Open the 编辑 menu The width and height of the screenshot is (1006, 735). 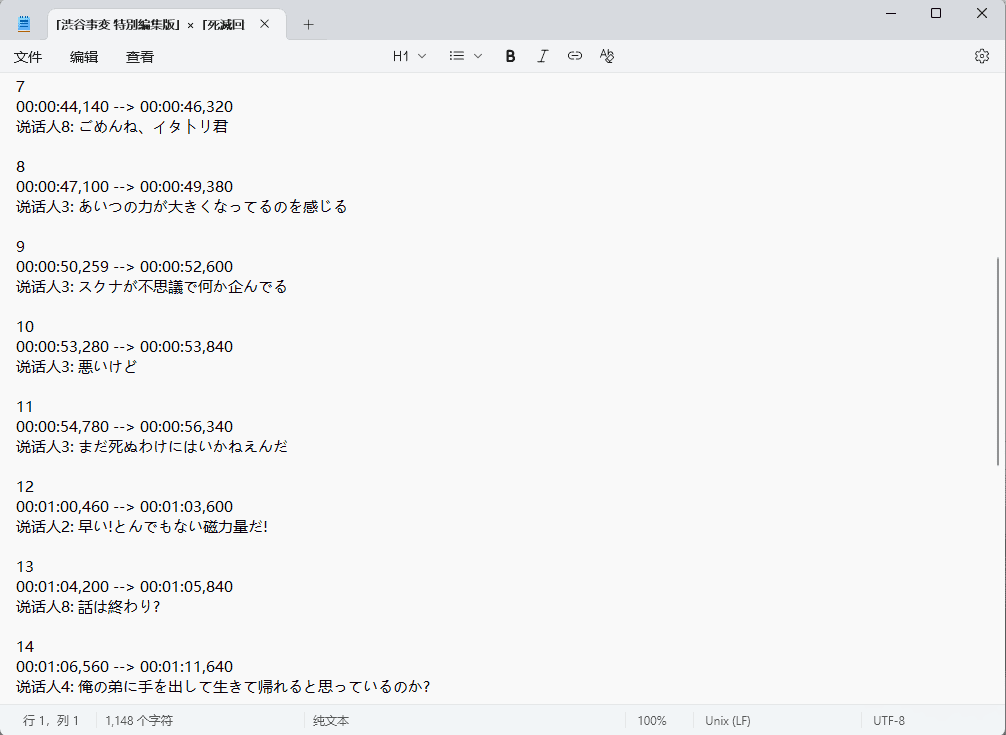point(84,57)
